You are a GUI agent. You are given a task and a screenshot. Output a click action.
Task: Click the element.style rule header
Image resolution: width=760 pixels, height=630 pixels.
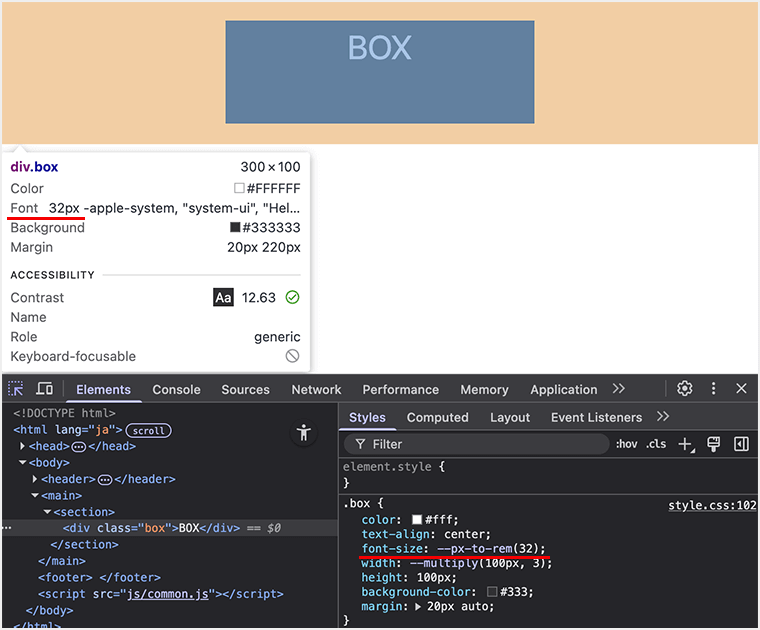pyautogui.click(x=387, y=467)
